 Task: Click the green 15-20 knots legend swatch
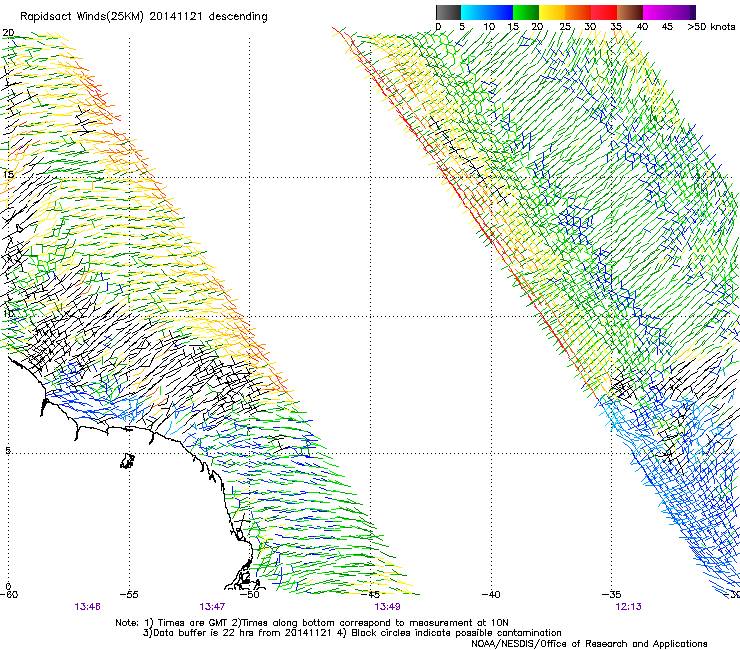(x=526, y=12)
